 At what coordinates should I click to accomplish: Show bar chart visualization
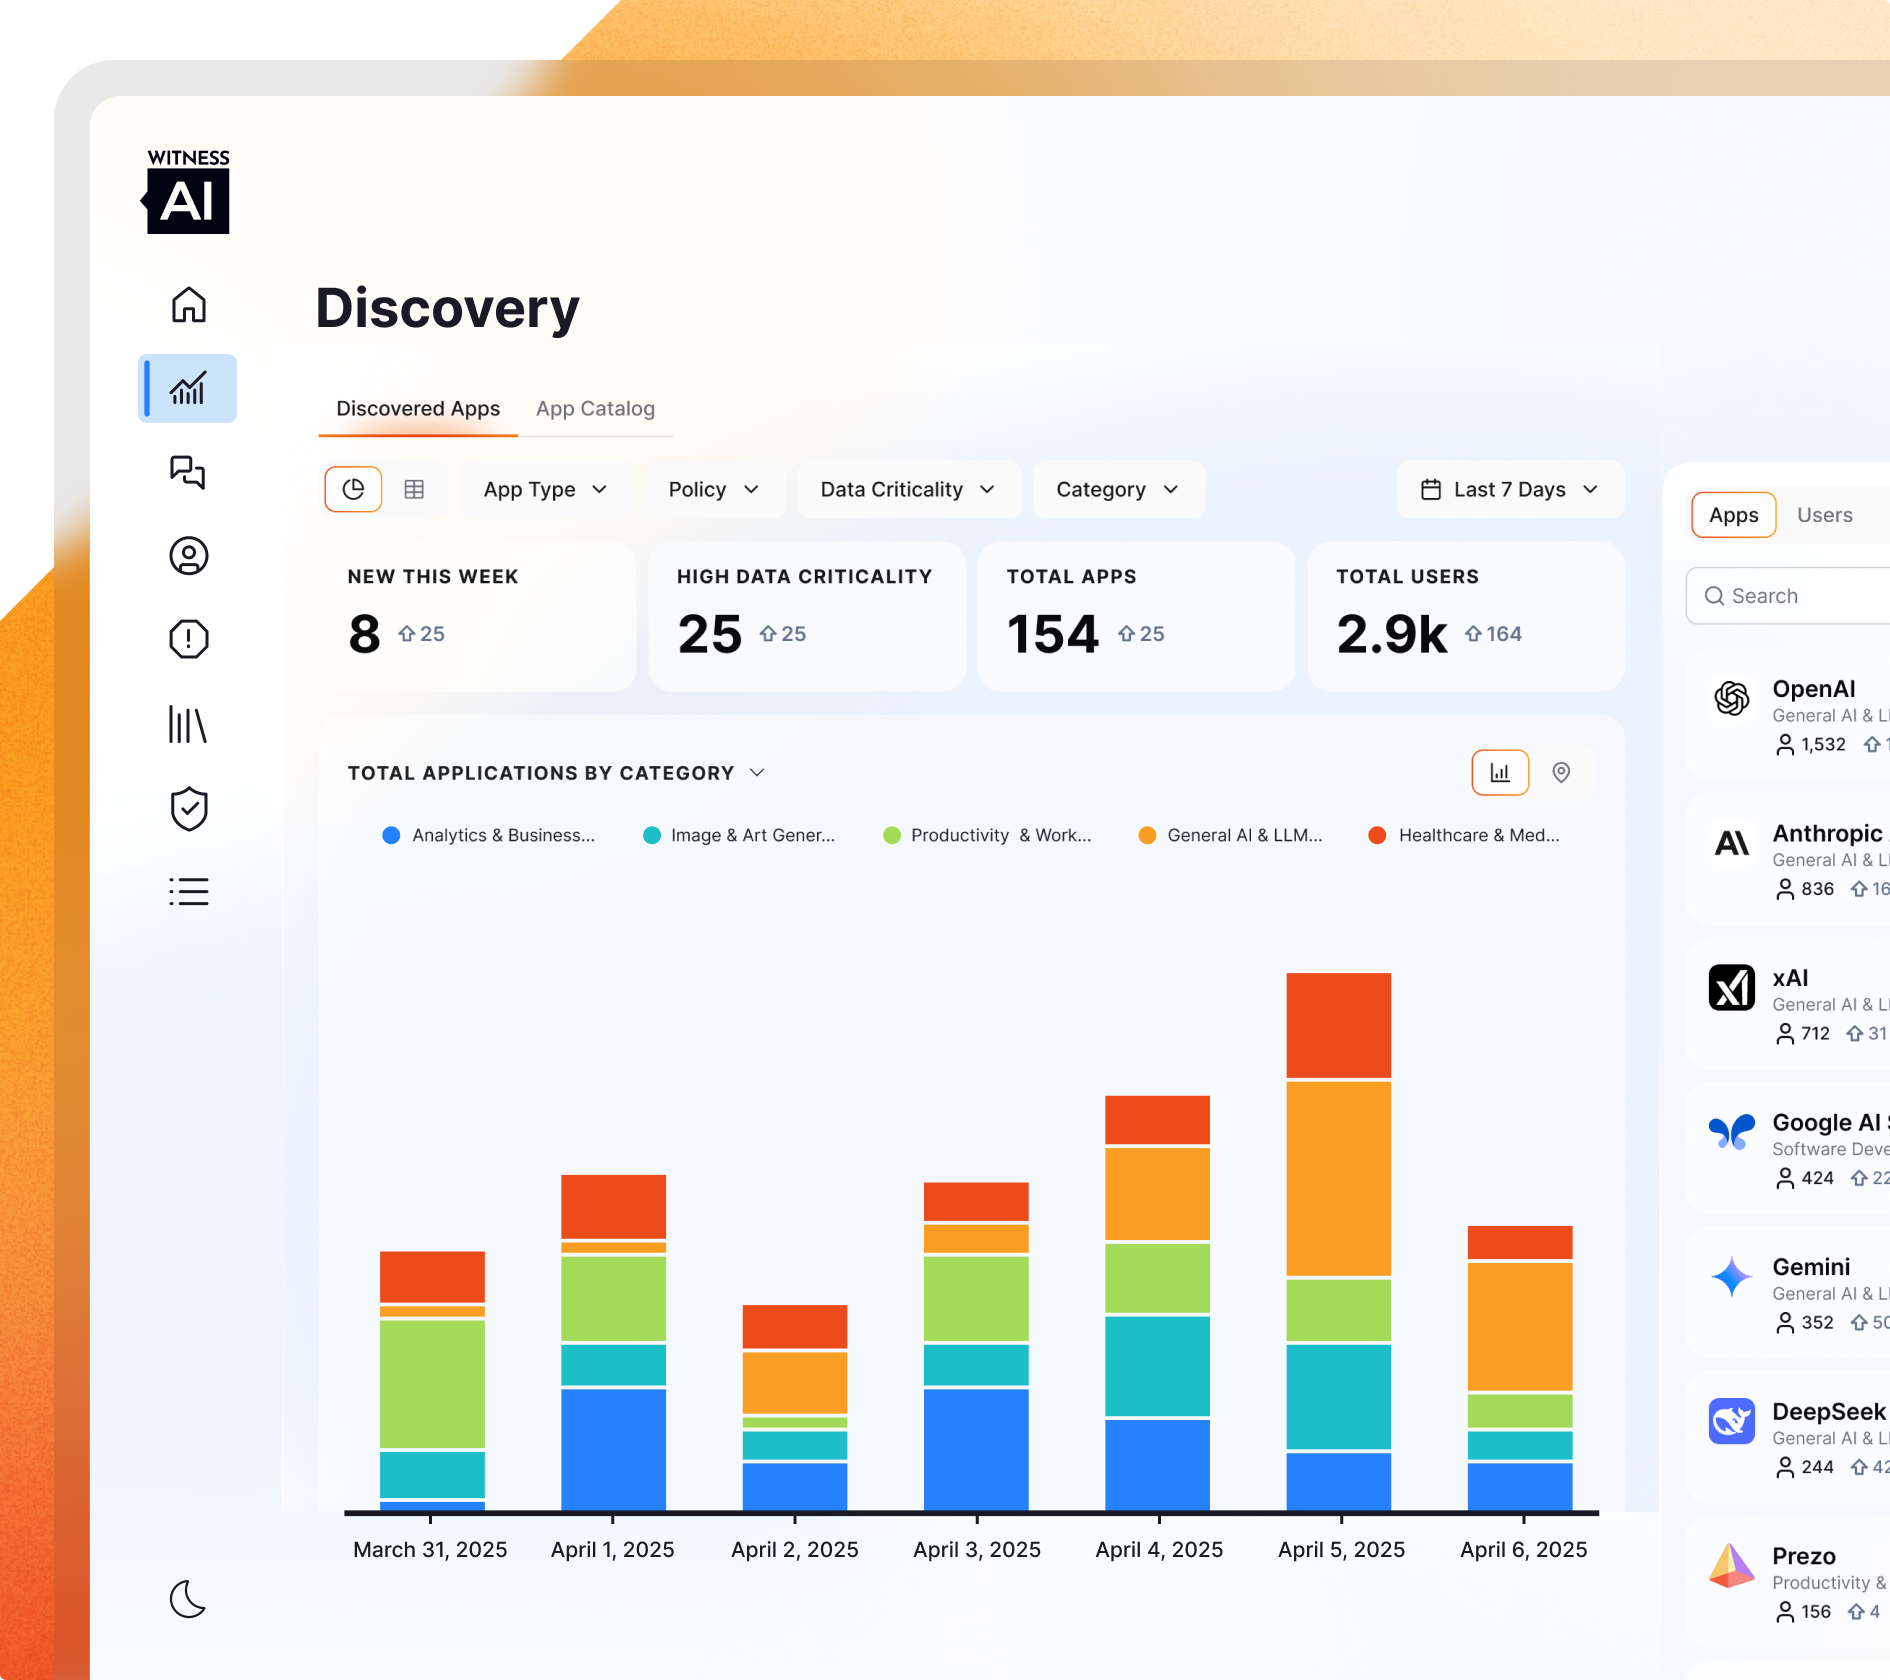tap(1500, 773)
